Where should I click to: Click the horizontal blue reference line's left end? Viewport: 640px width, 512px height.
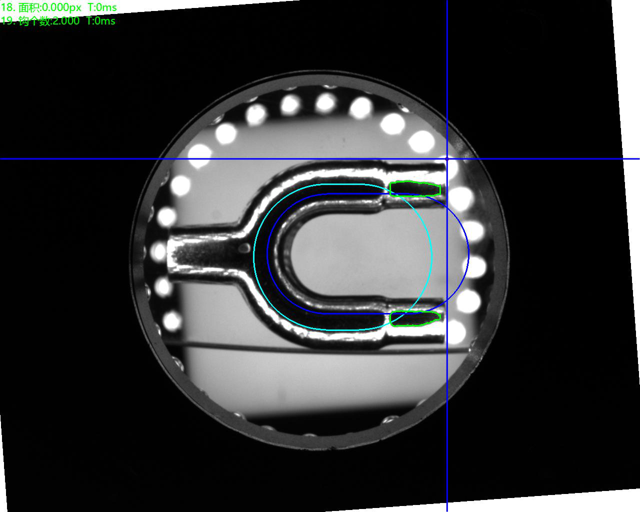click(x=3, y=159)
